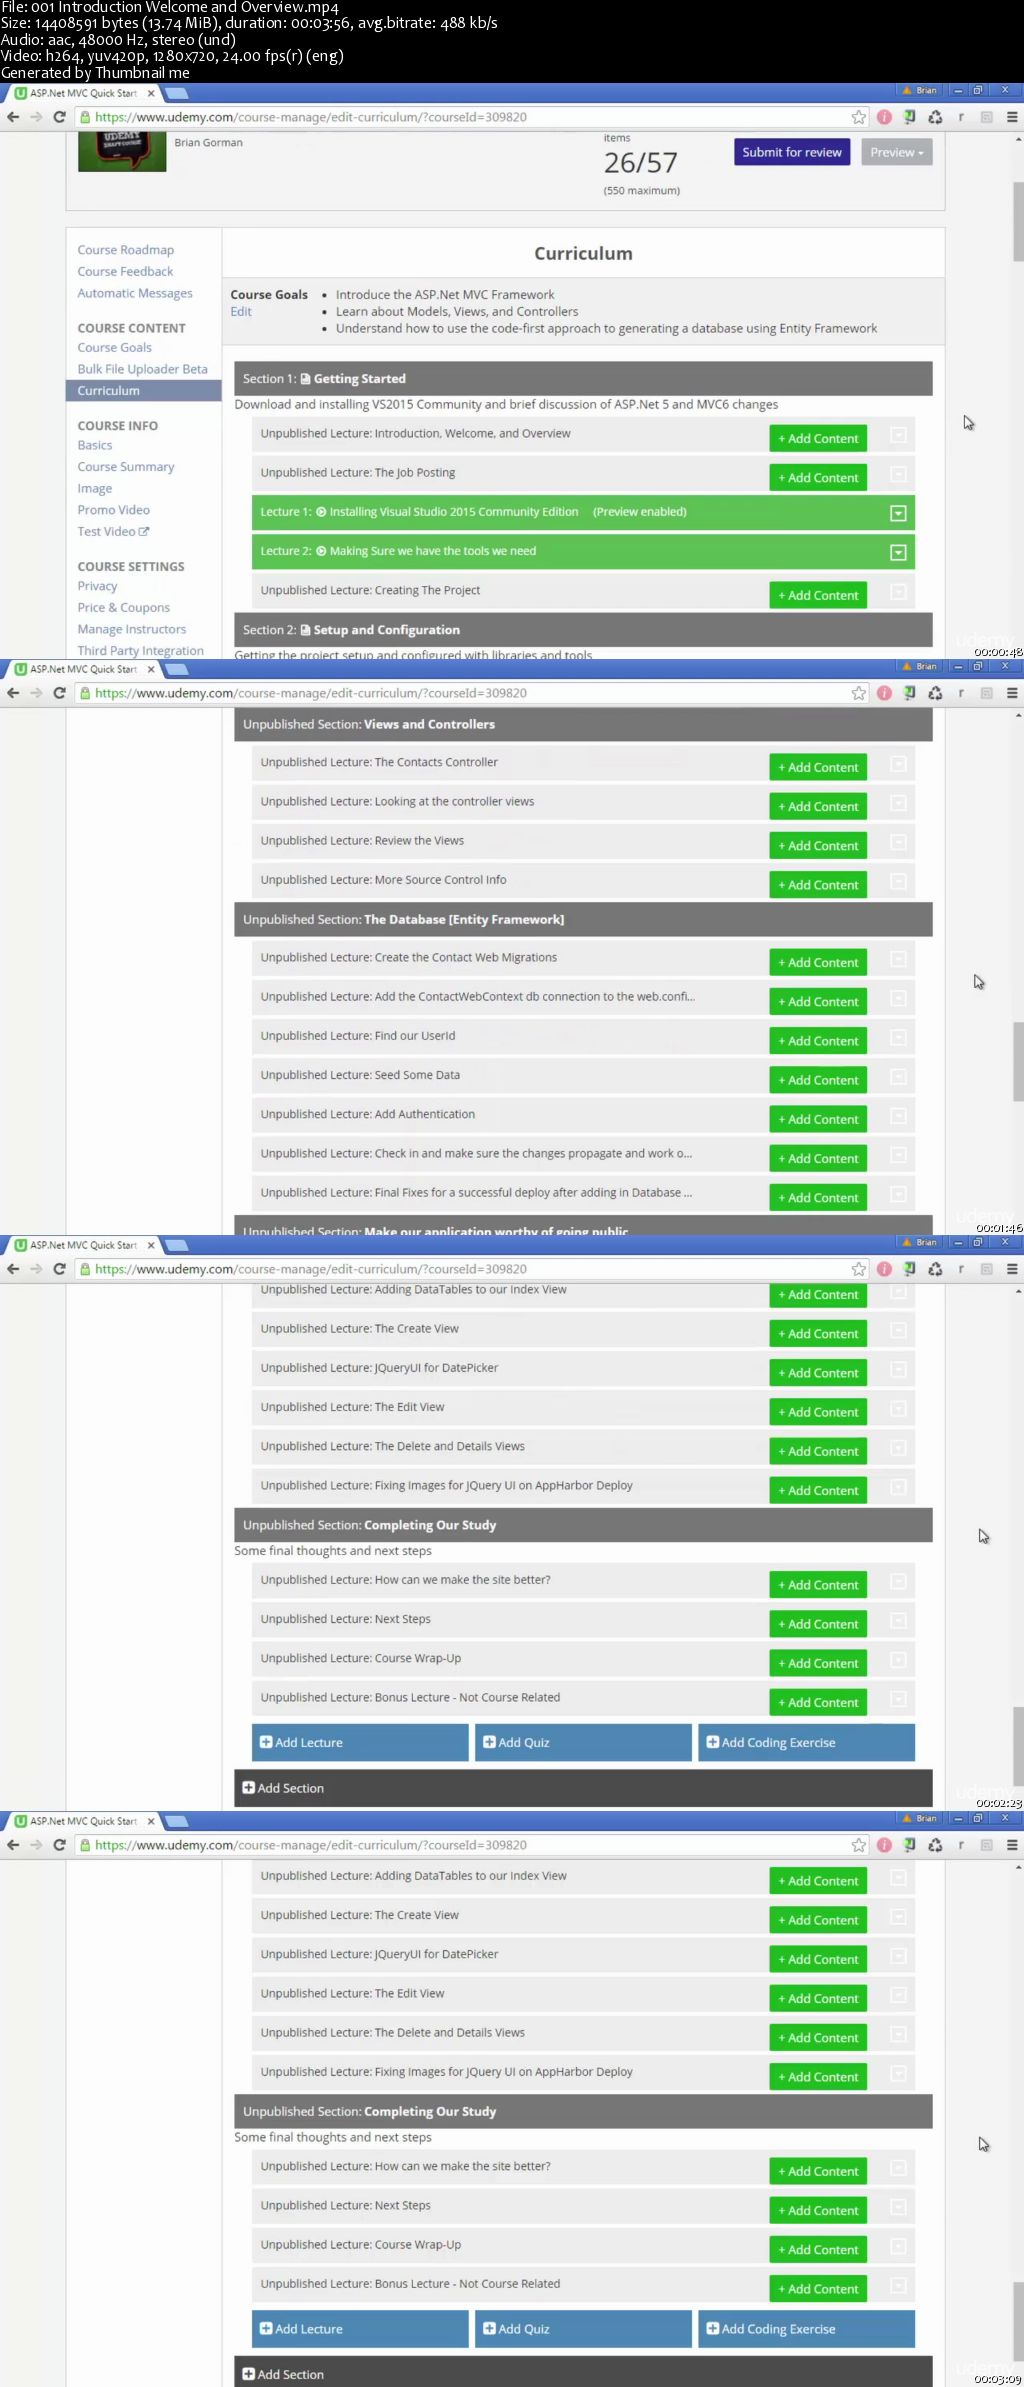1024x2387 pixels.
Task: Click The Database [Entity Framework] section header
Action: pos(583,919)
